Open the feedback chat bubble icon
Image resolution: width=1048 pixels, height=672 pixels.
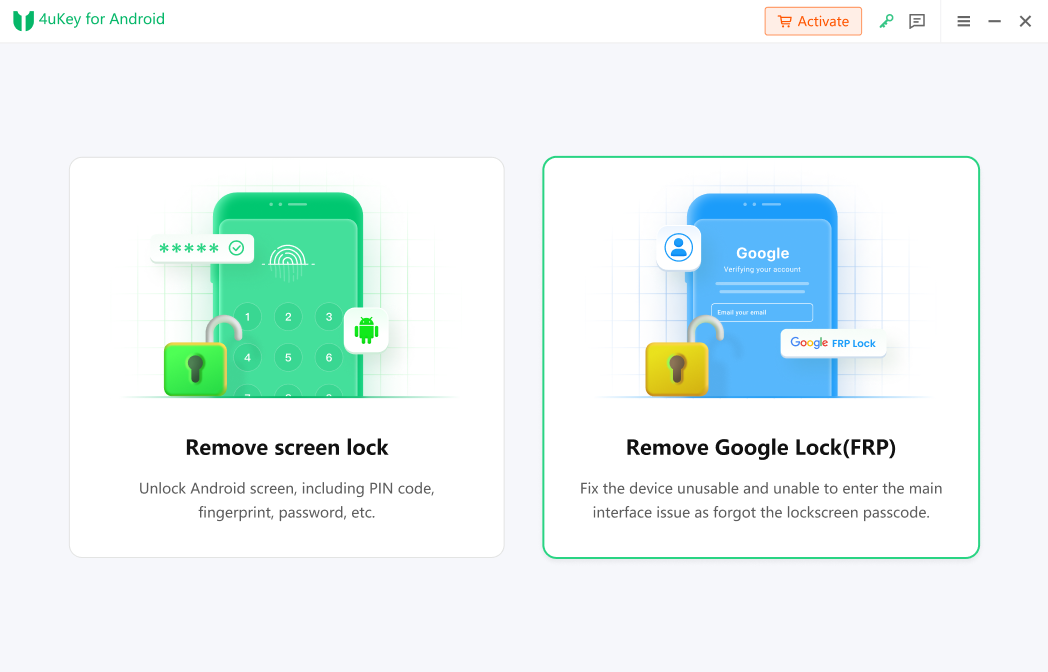(917, 21)
